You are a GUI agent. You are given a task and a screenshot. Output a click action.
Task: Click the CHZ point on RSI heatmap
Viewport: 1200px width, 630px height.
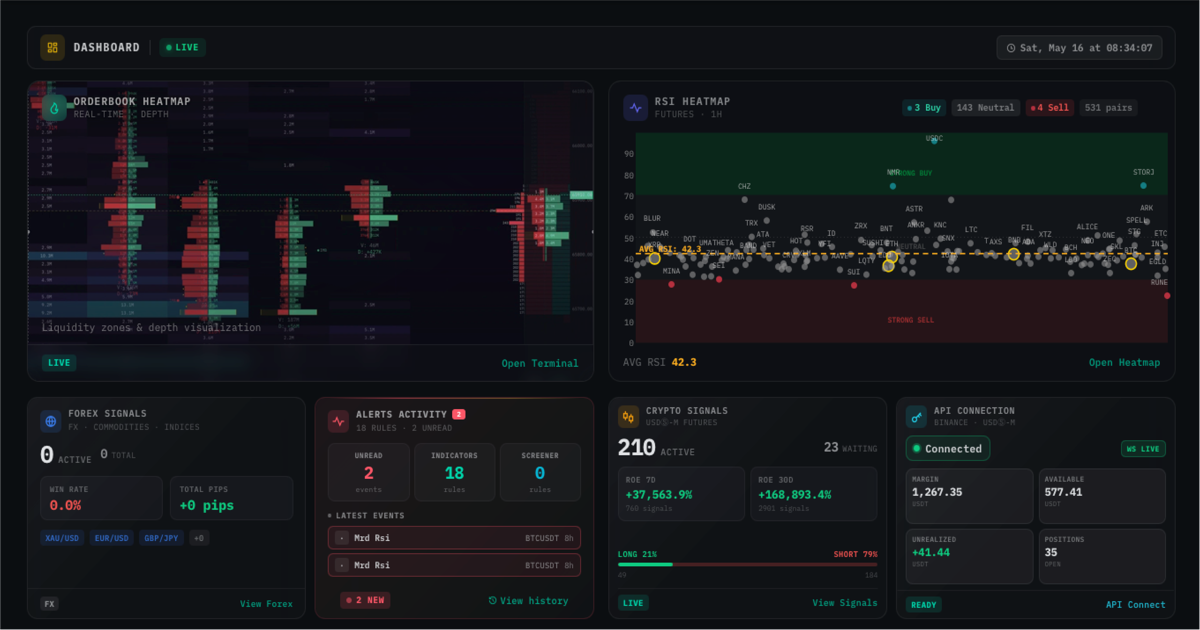(745, 199)
